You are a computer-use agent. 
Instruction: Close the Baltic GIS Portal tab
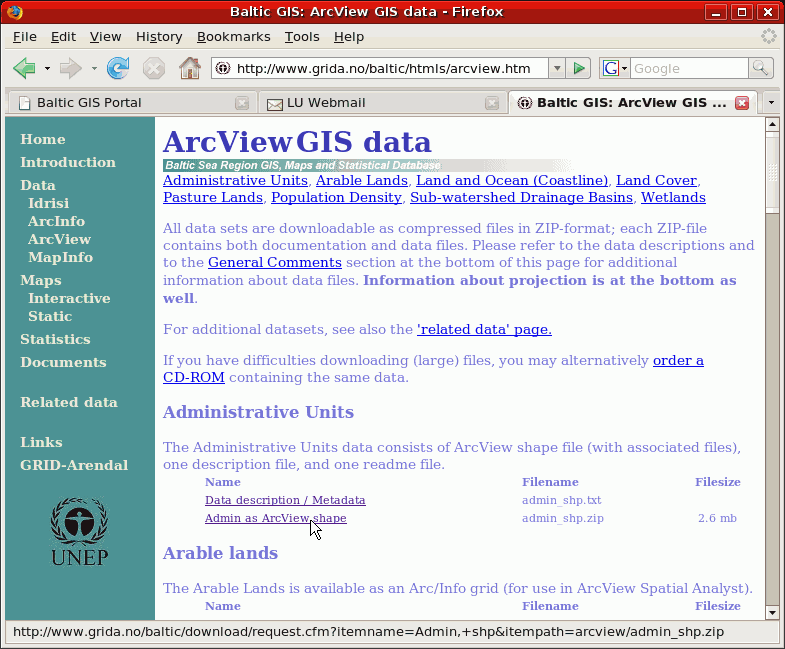242,103
